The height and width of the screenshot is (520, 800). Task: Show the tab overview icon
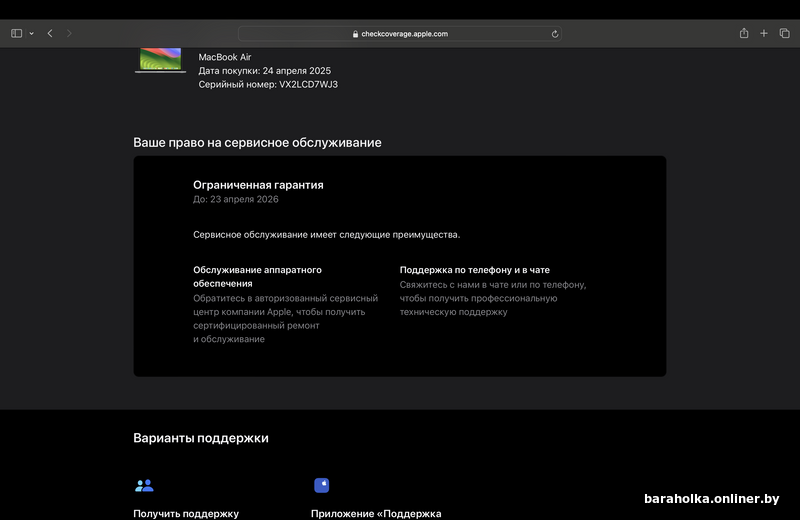(785, 33)
